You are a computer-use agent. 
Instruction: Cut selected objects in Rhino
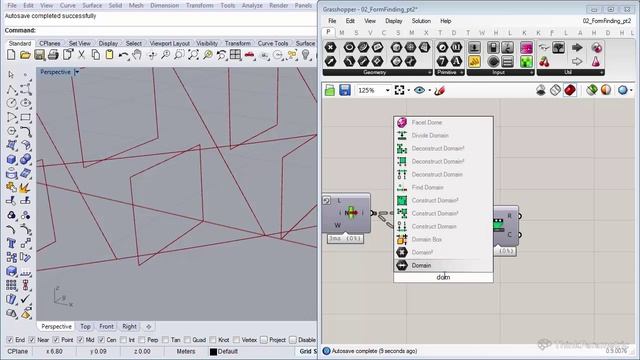point(81,55)
